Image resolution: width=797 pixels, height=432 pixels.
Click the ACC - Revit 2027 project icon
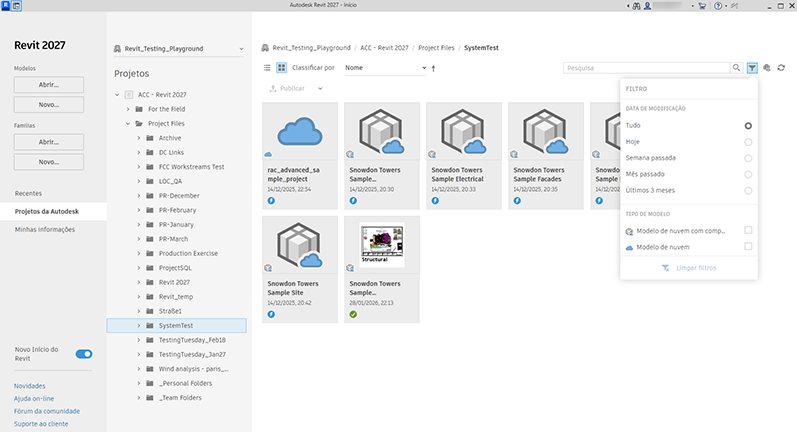[129, 95]
